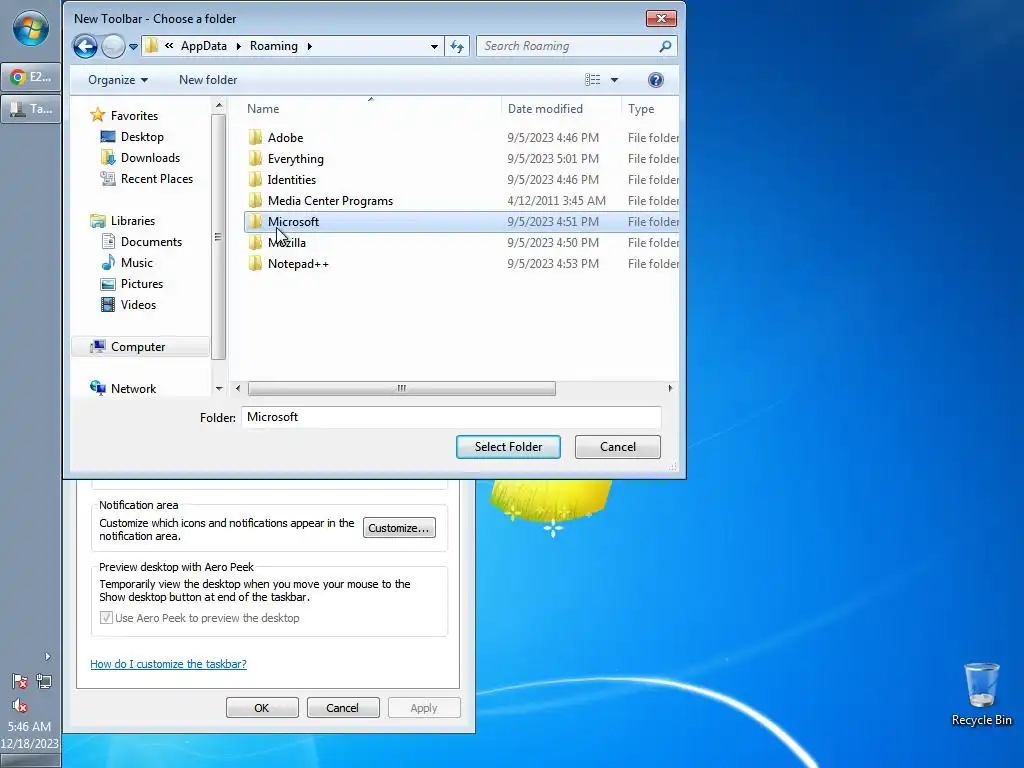Viewport: 1024px width, 768px height.
Task: Click the muted volume tray icon
Action: [x=20, y=706]
